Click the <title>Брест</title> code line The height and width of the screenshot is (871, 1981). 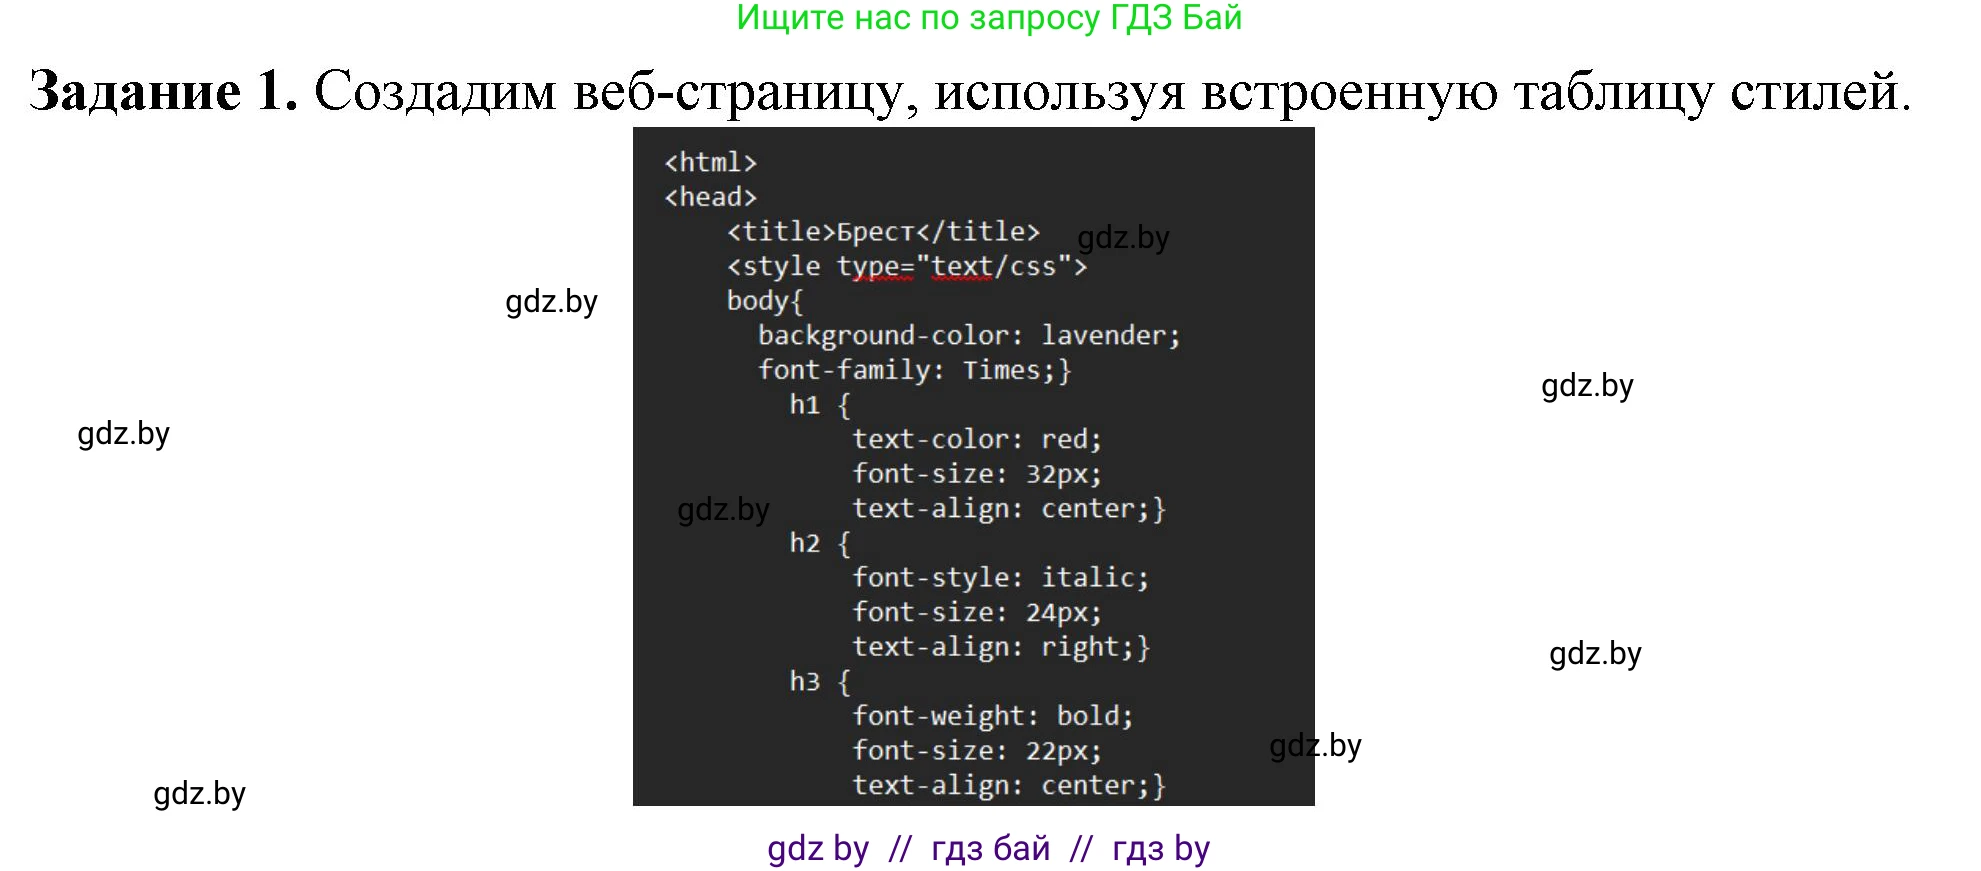pyautogui.click(x=883, y=232)
